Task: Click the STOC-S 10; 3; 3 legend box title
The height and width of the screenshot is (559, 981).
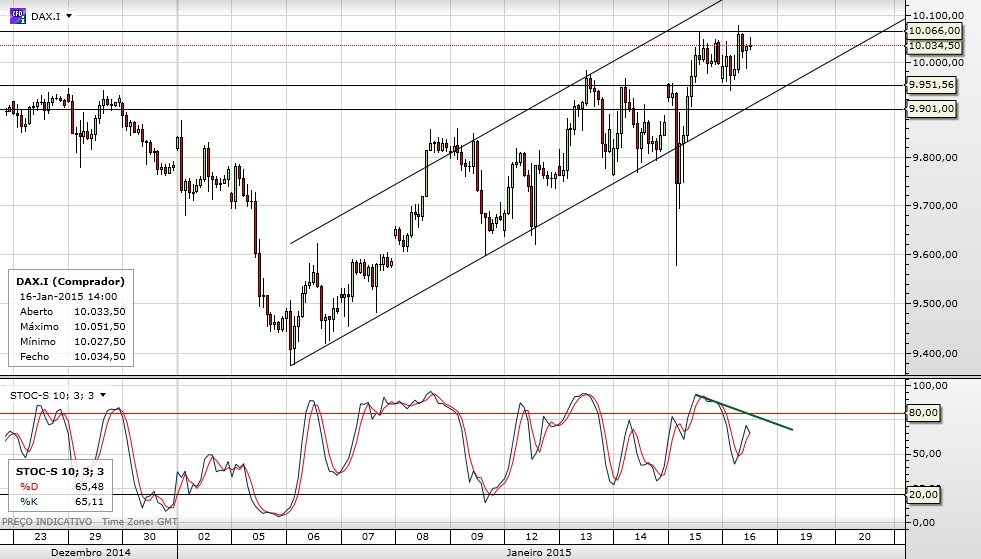Action: [x=60, y=471]
